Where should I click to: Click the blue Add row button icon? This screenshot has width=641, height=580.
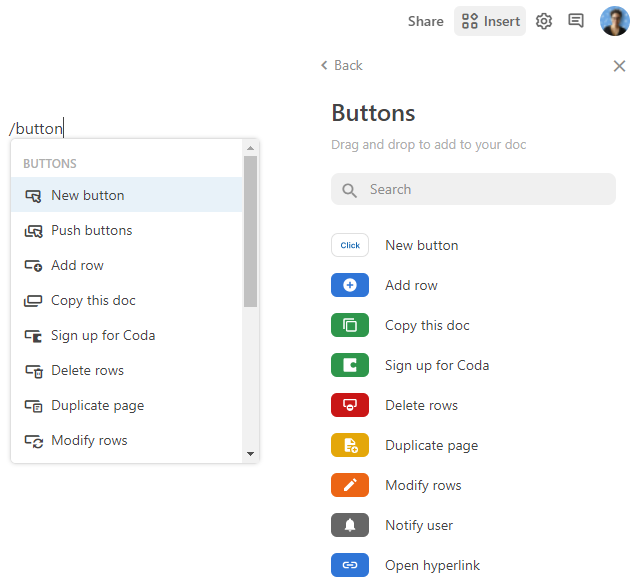coord(349,285)
